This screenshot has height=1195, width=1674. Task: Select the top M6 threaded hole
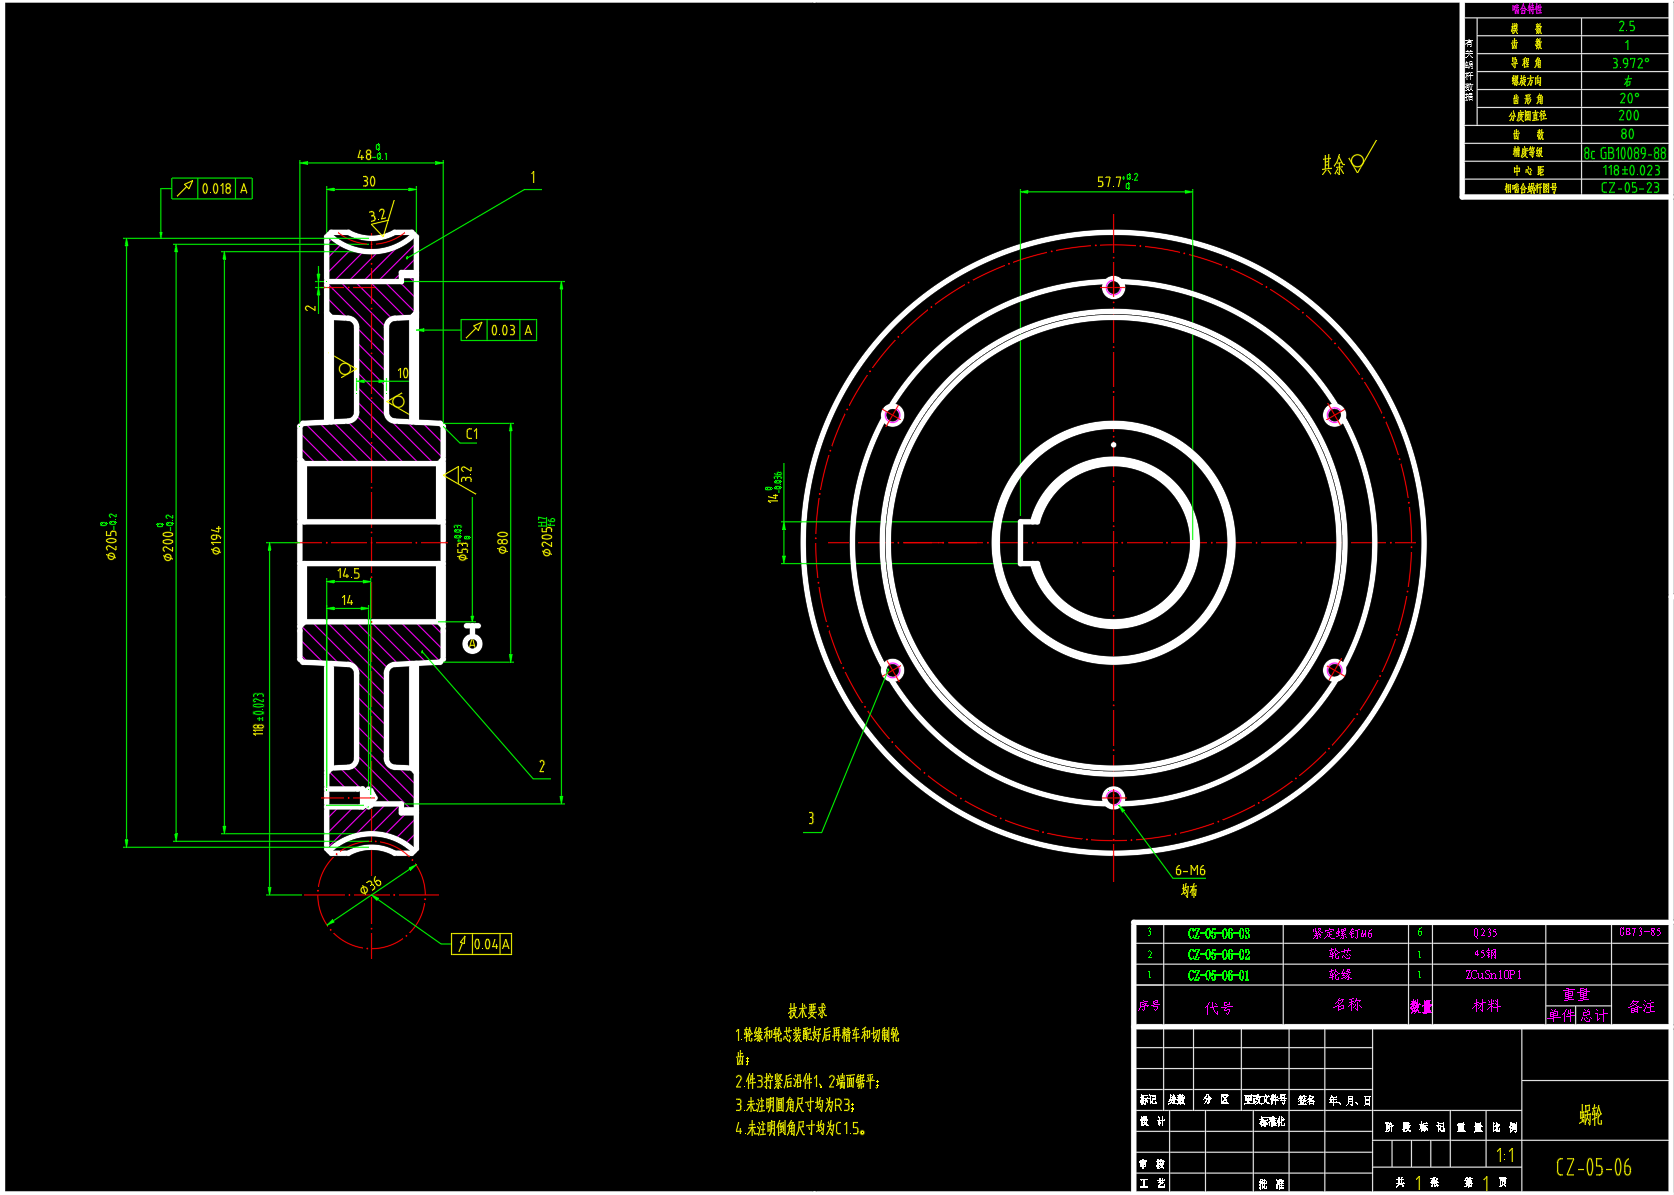tap(1113, 288)
